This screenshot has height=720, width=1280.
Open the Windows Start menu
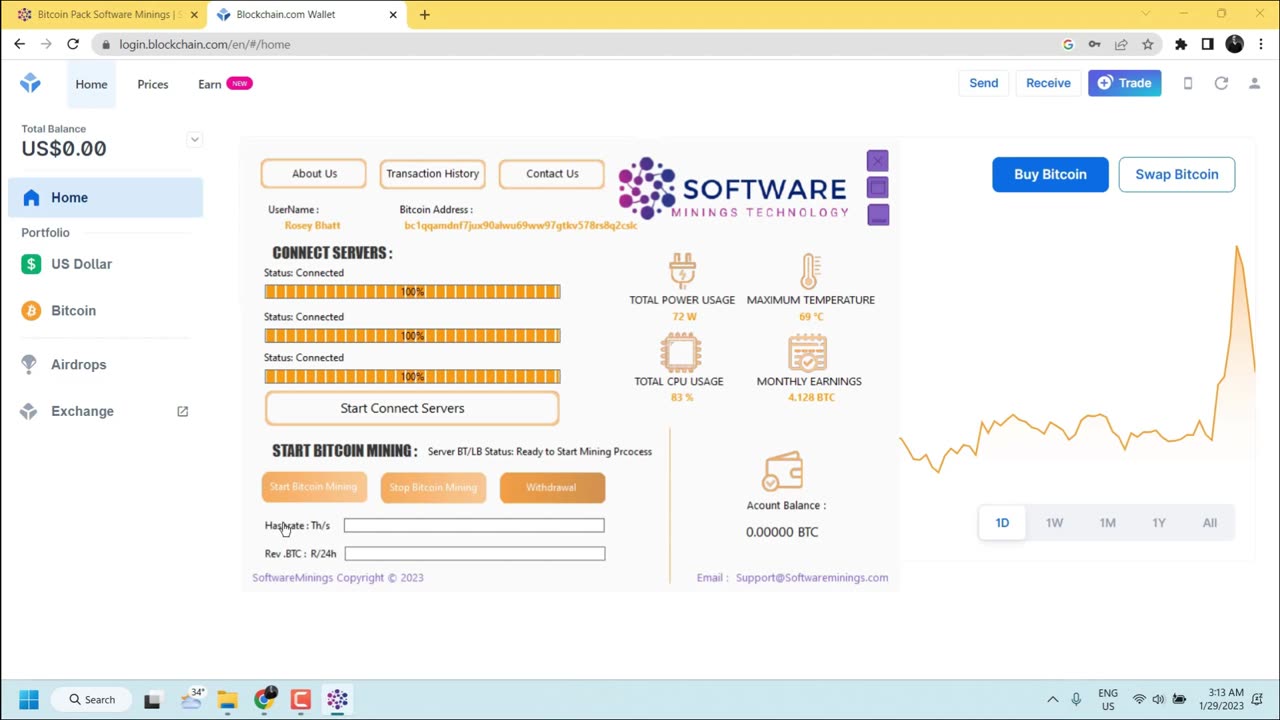coord(28,699)
